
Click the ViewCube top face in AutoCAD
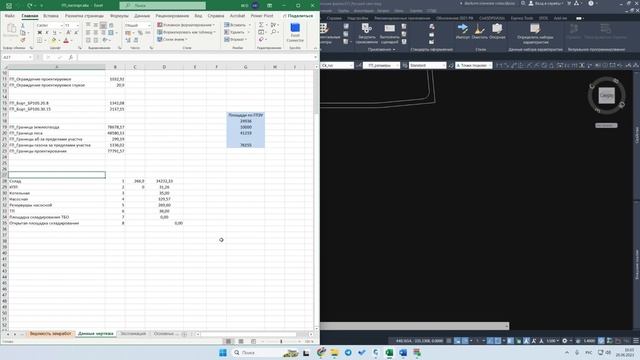607,96
